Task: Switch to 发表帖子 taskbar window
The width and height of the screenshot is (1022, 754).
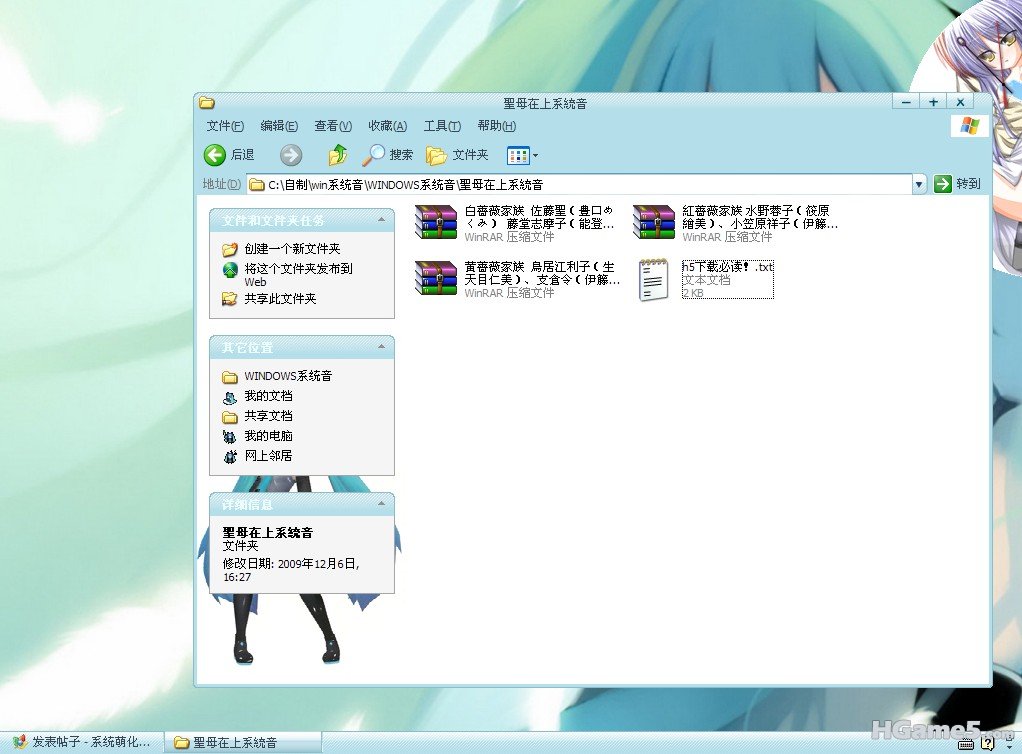Action: pyautogui.click(x=81, y=742)
